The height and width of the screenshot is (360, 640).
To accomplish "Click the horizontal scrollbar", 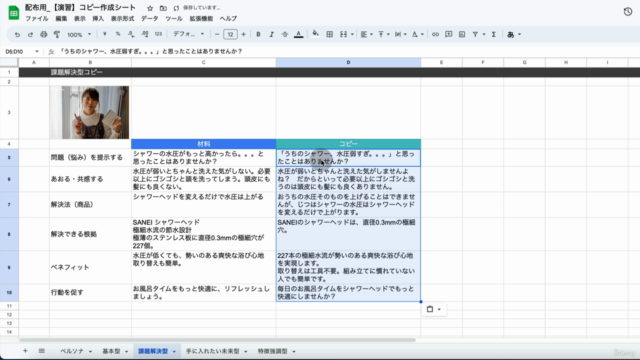I will (217, 340).
